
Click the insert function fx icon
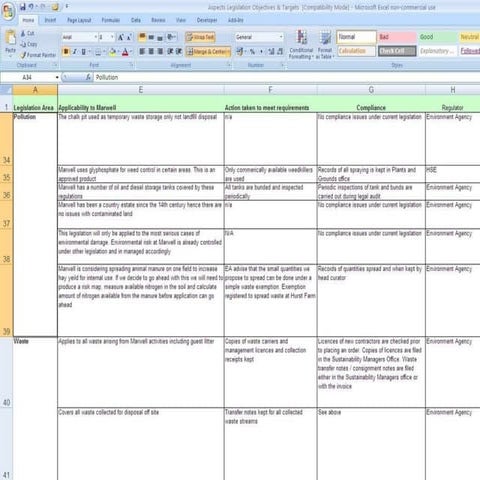tap(88, 77)
